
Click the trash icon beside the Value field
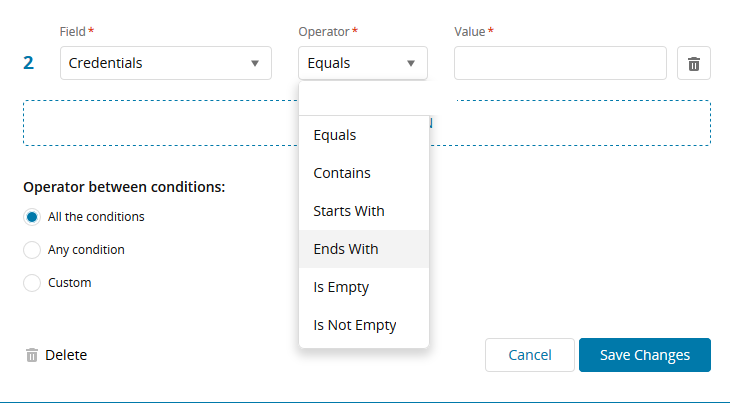(694, 64)
